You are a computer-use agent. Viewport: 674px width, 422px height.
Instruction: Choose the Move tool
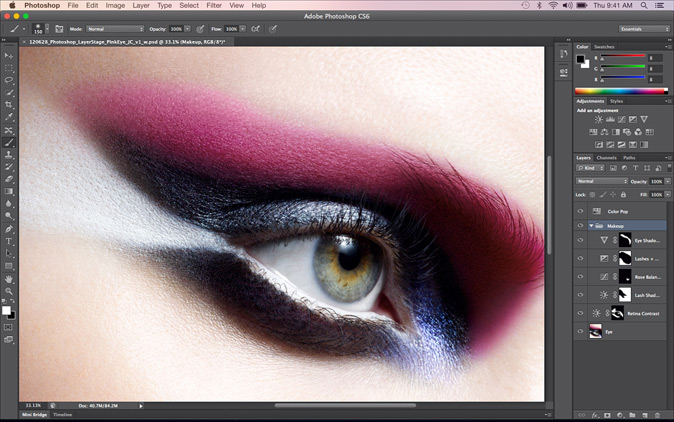[9, 55]
